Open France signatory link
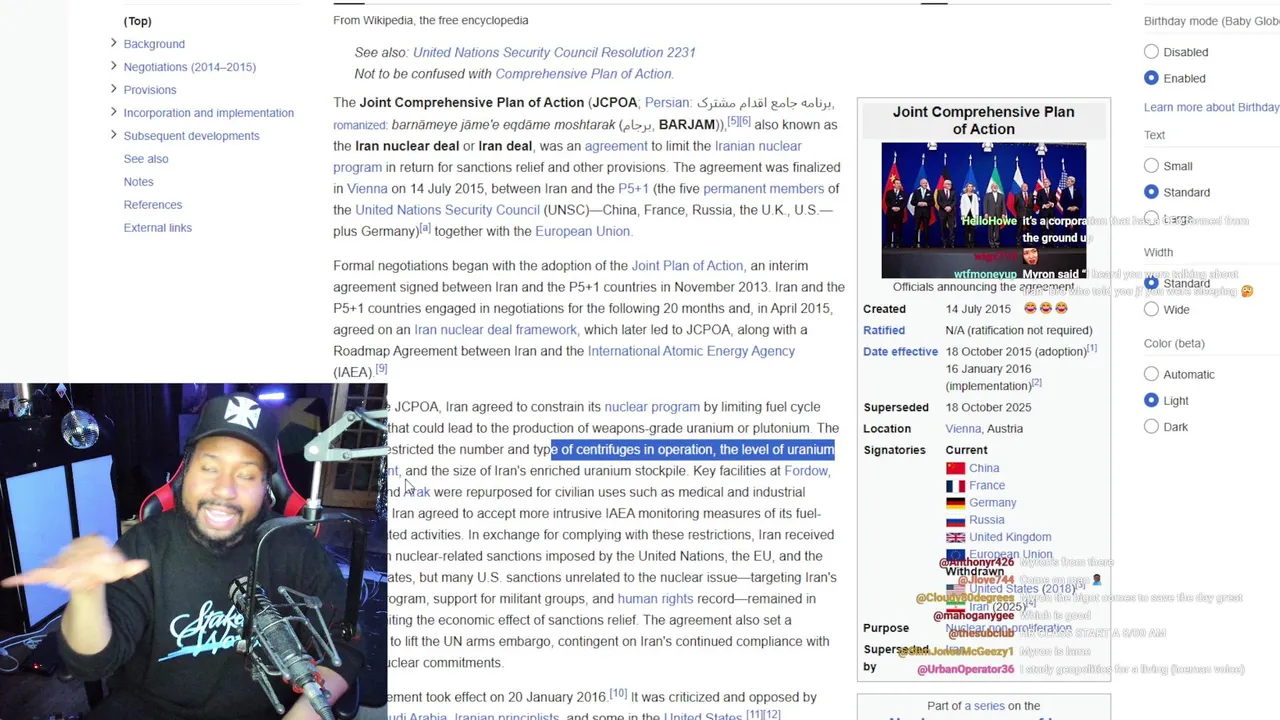Image resolution: width=1280 pixels, height=720 pixels. [987, 485]
